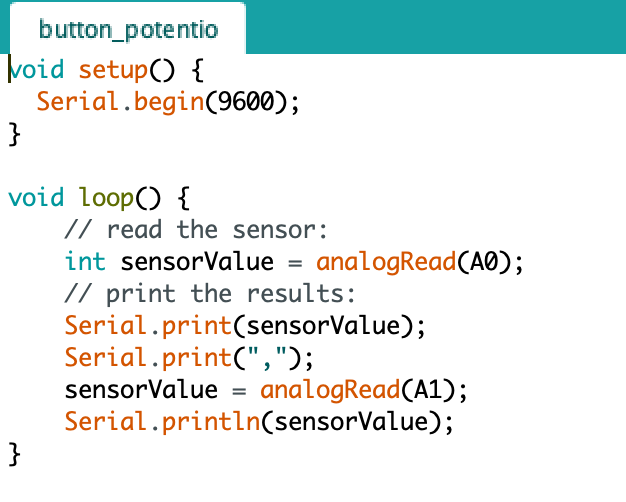Click the int type keyword
This screenshot has width=626, height=502.
pos(85,262)
